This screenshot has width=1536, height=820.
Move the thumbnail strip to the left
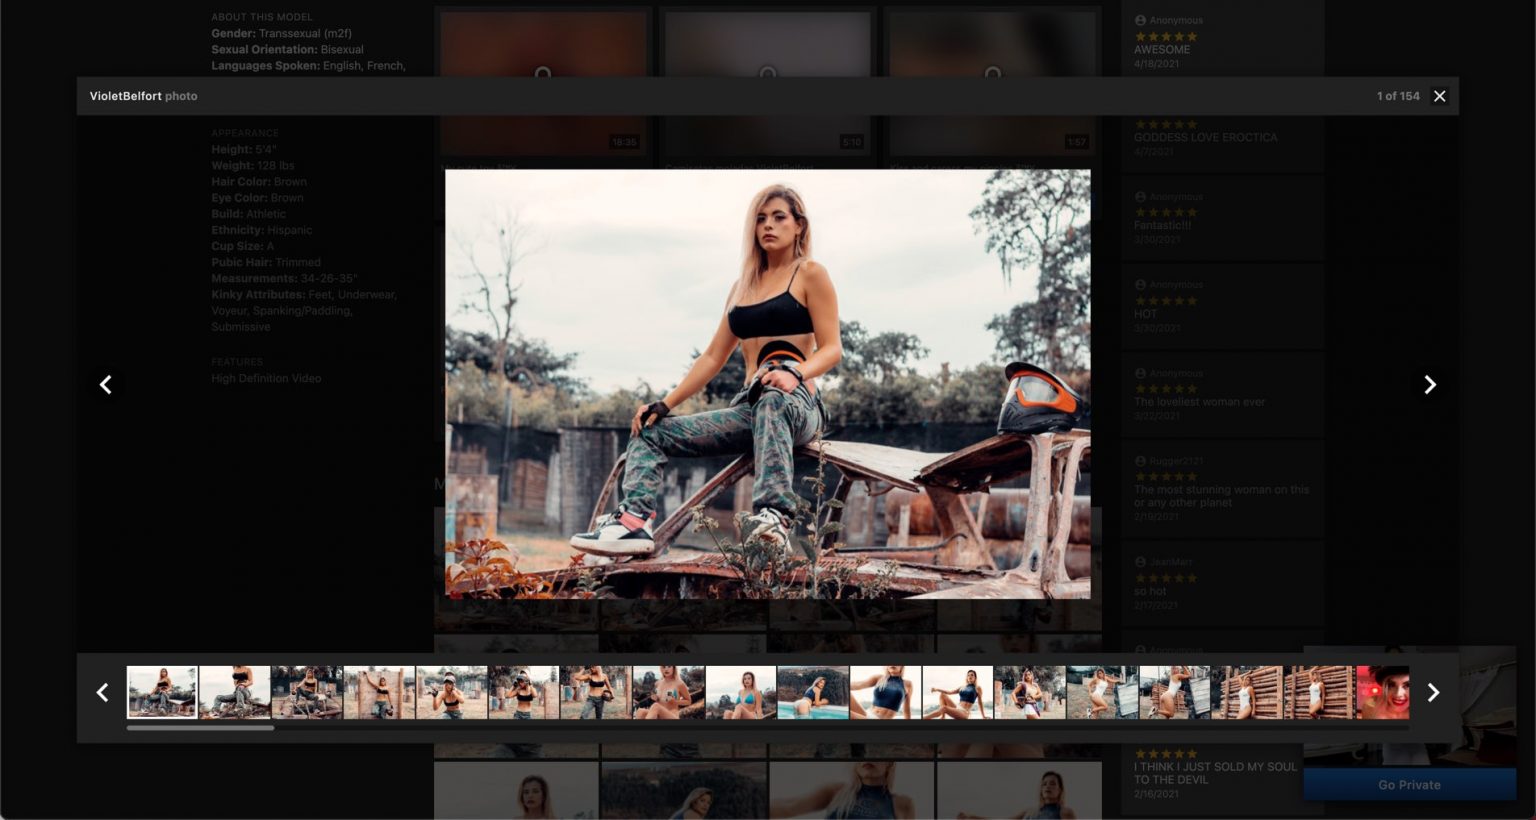coord(102,692)
